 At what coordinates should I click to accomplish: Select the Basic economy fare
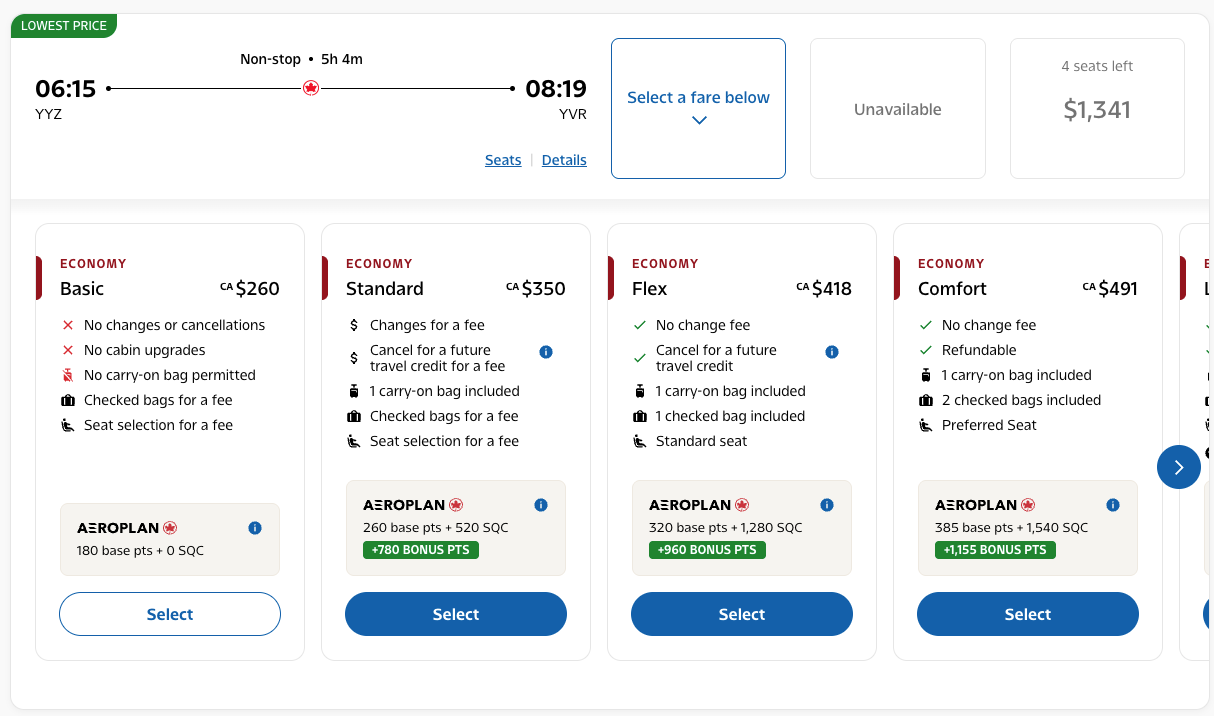click(170, 614)
